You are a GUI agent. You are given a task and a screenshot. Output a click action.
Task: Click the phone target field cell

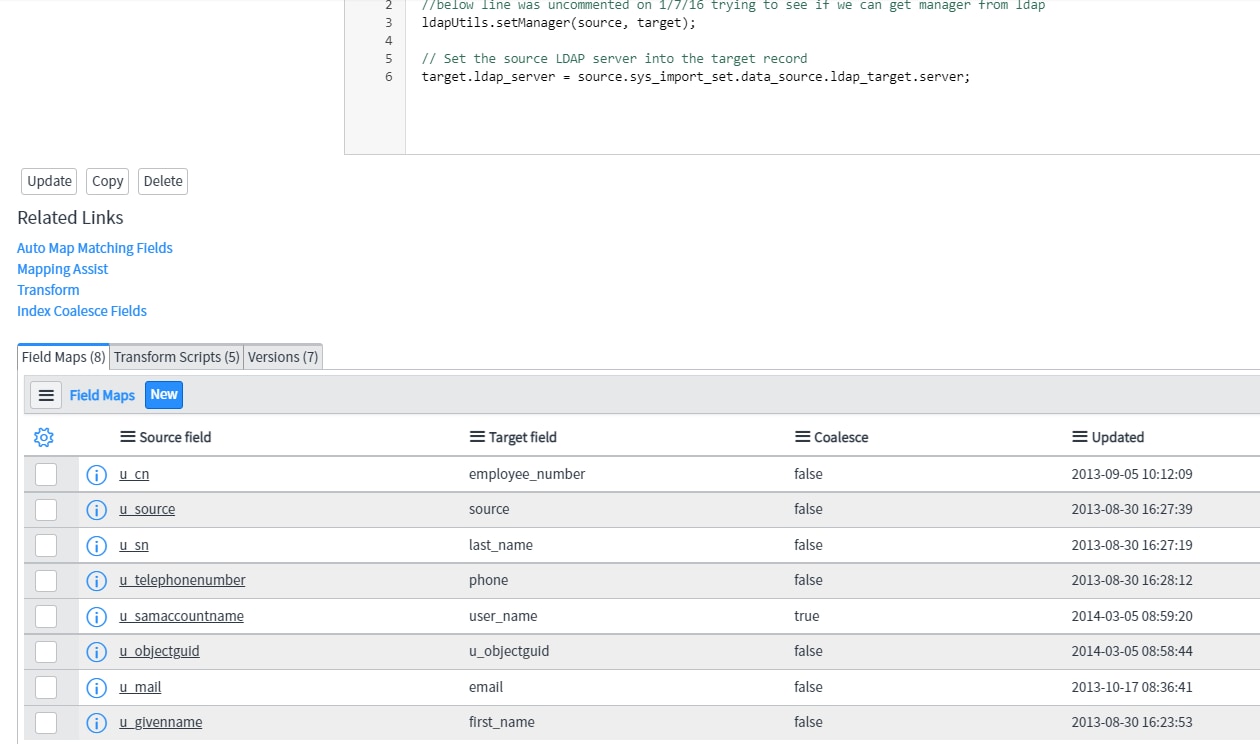pos(488,580)
